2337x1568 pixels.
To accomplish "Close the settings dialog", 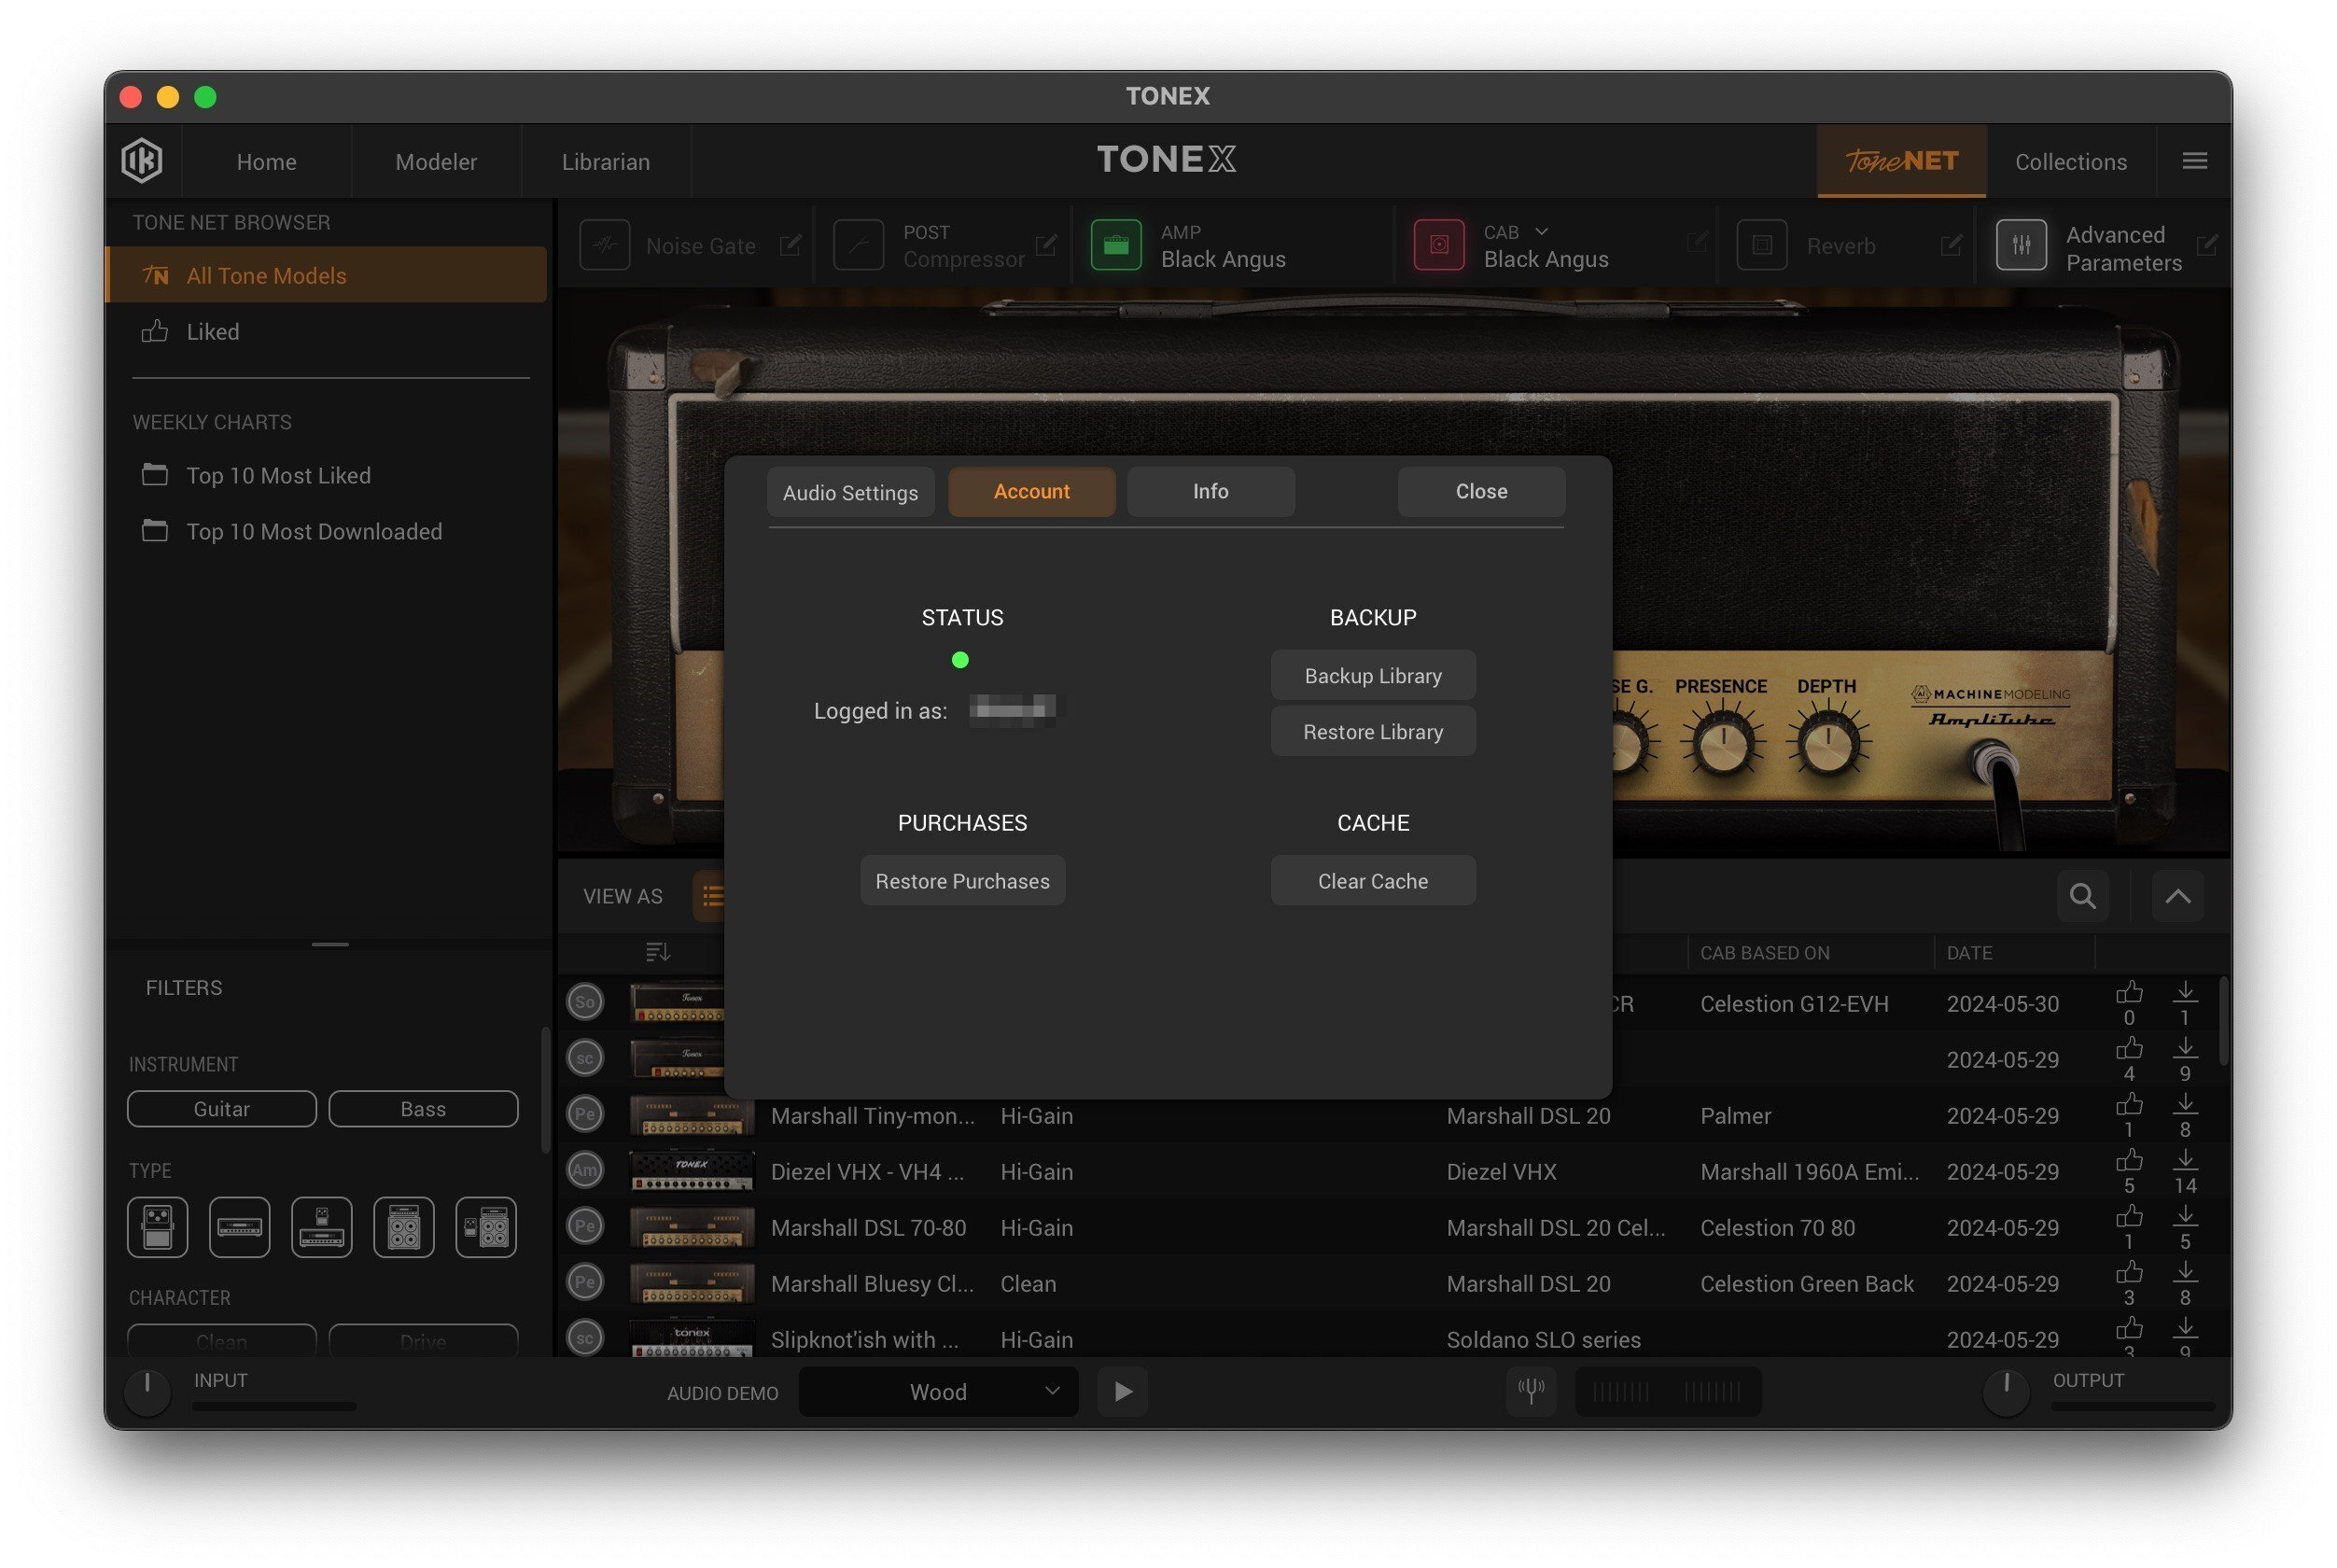I will tap(1481, 491).
